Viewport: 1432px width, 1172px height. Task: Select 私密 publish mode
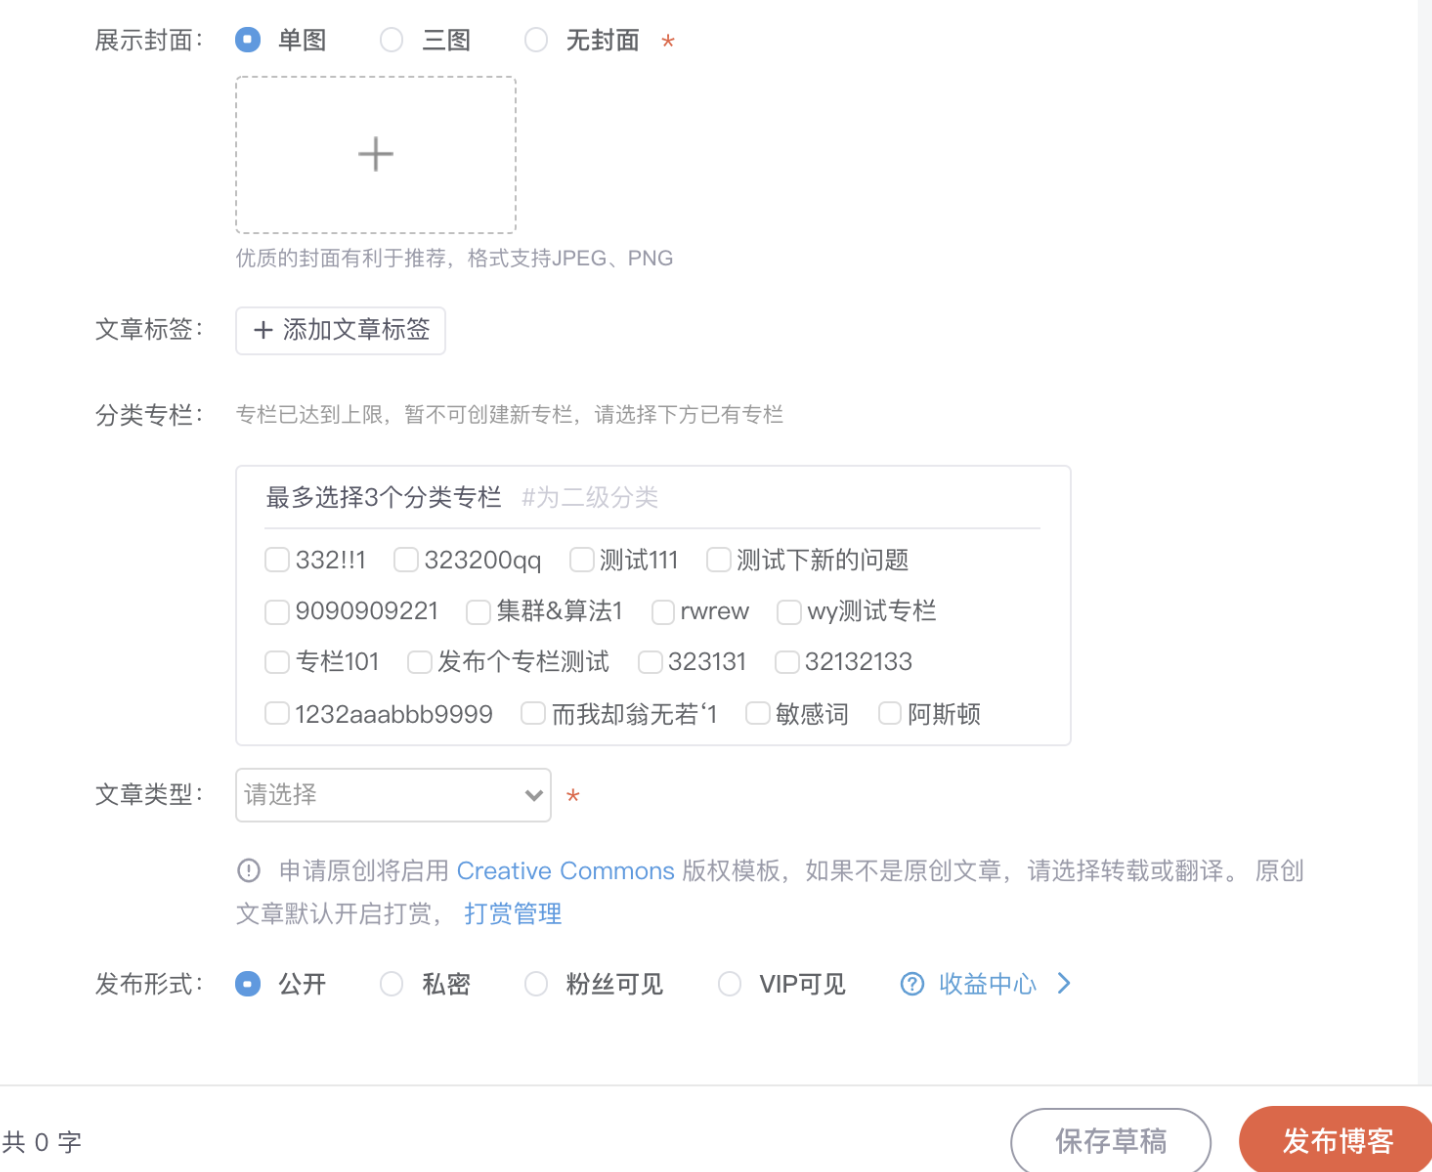pyautogui.click(x=391, y=984)
